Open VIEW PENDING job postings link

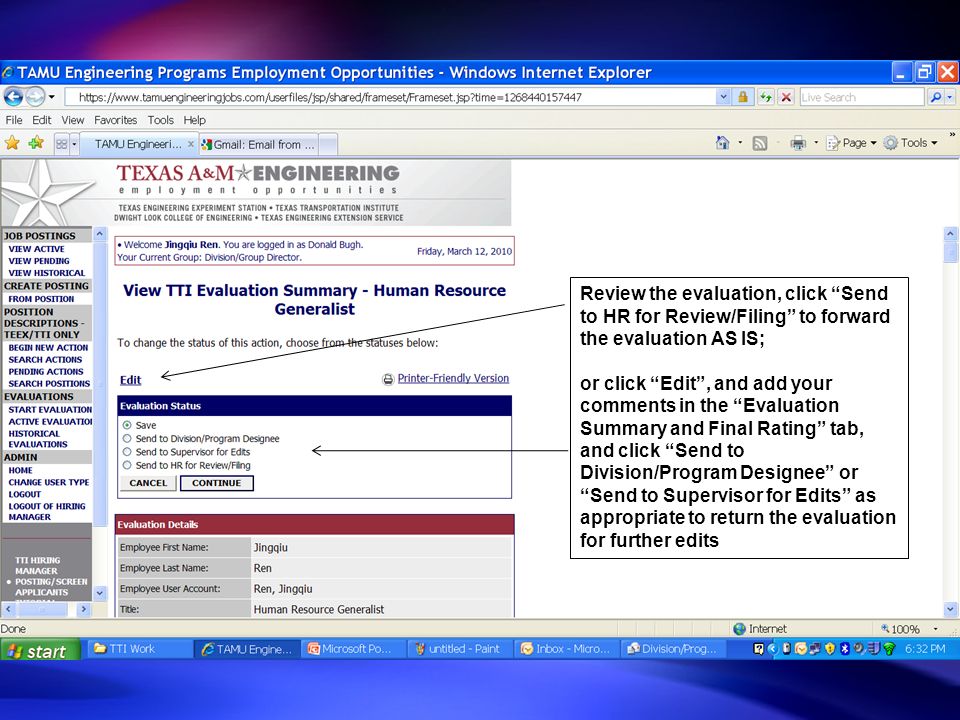39,261
